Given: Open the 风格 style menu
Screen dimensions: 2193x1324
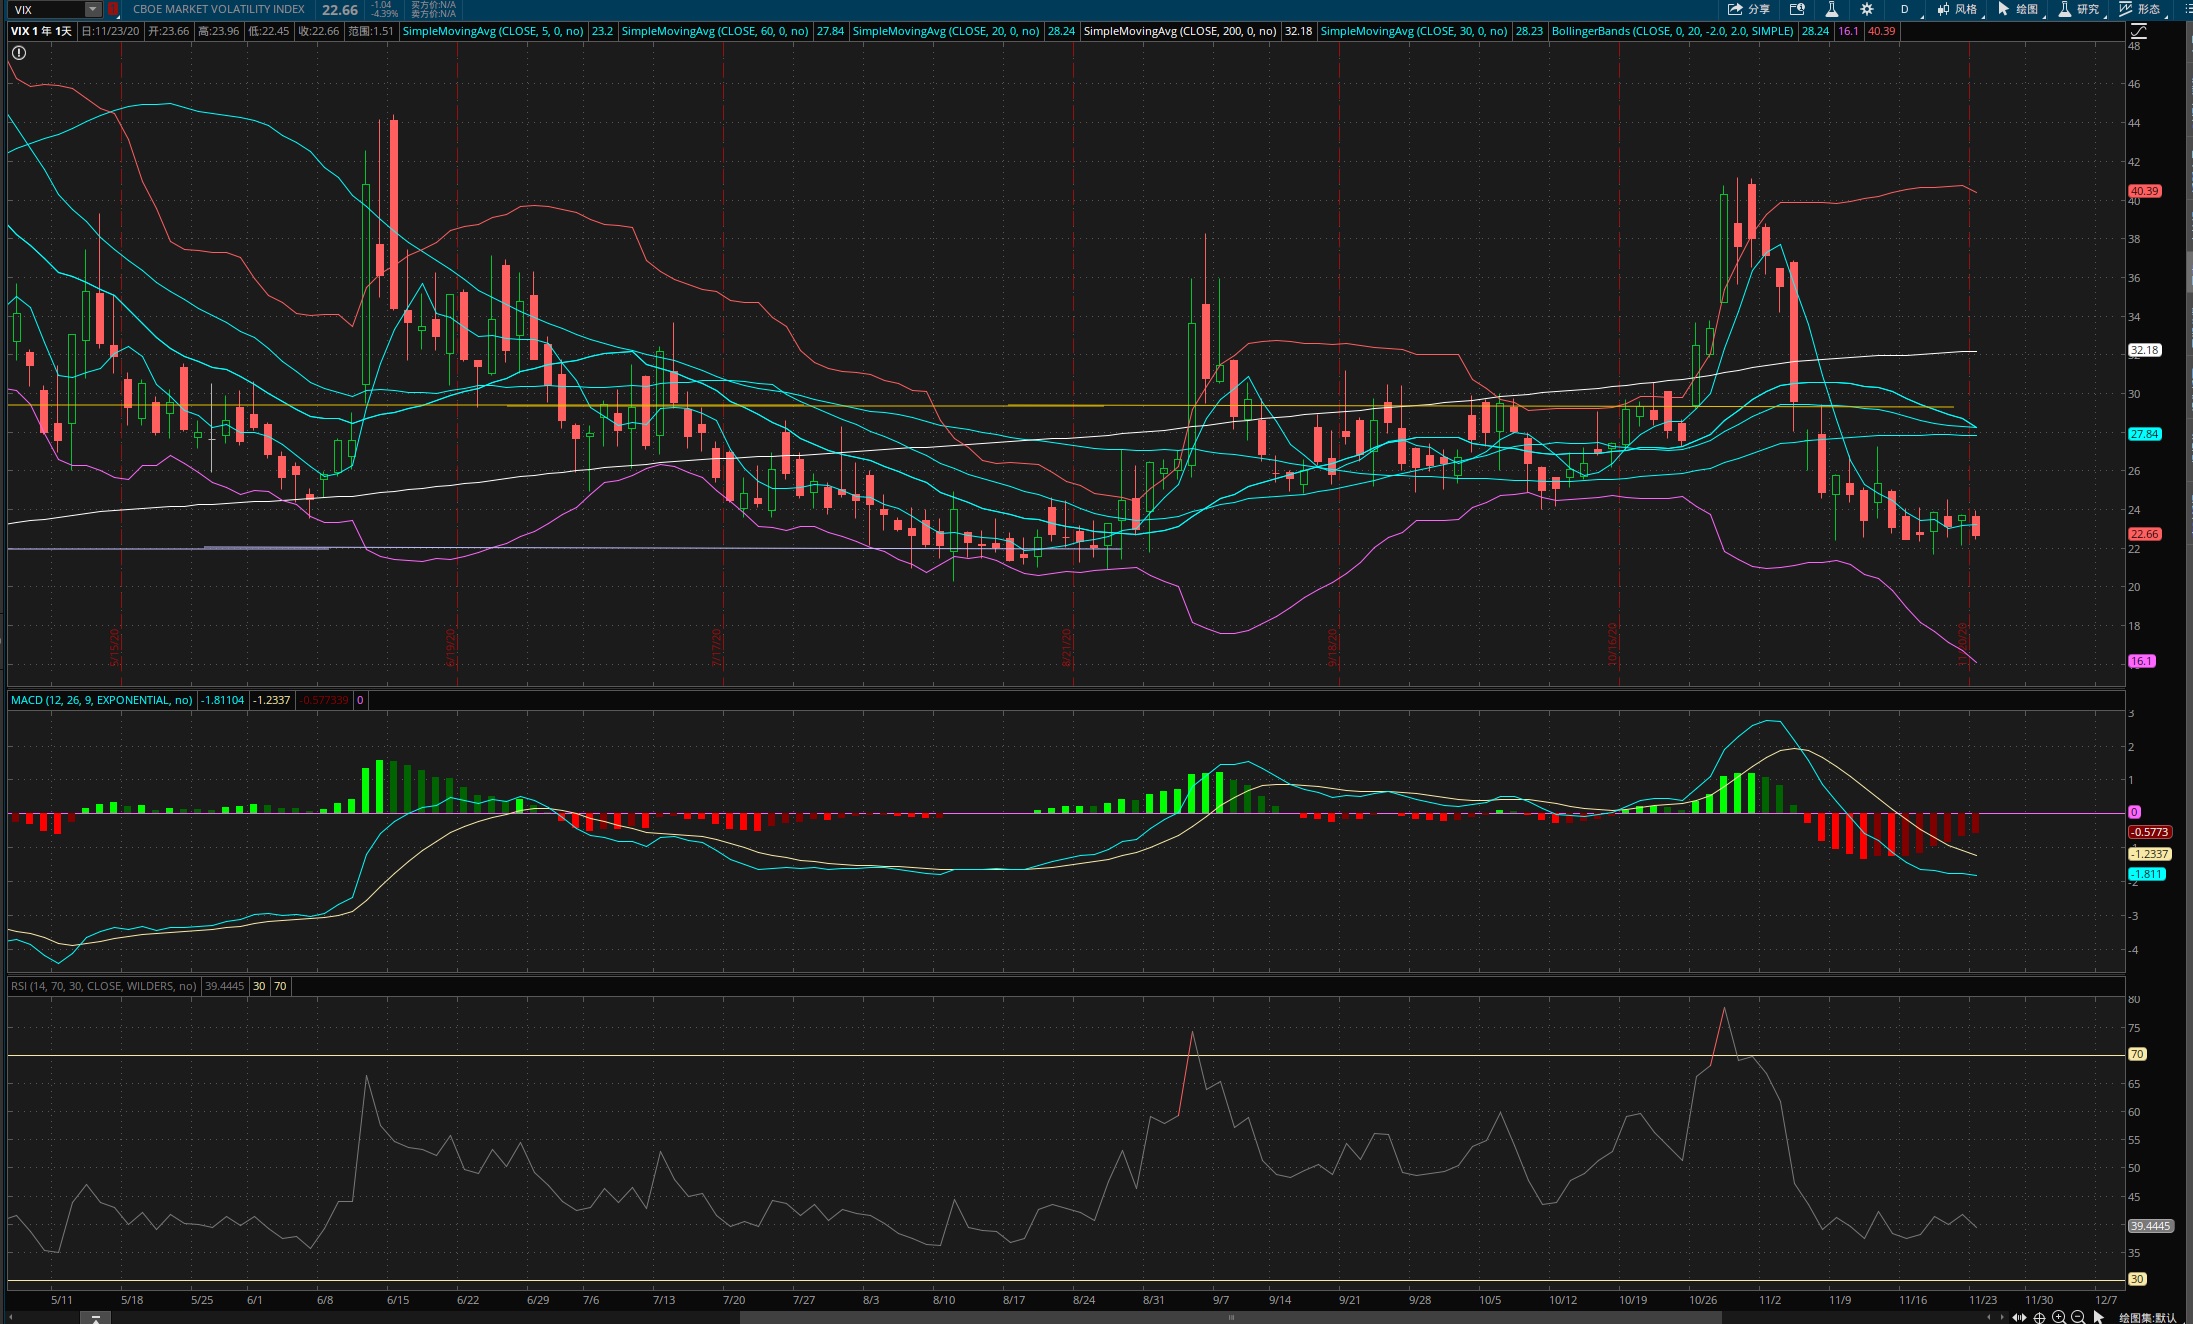Looking at the screenshot, I should (1957, 9).
